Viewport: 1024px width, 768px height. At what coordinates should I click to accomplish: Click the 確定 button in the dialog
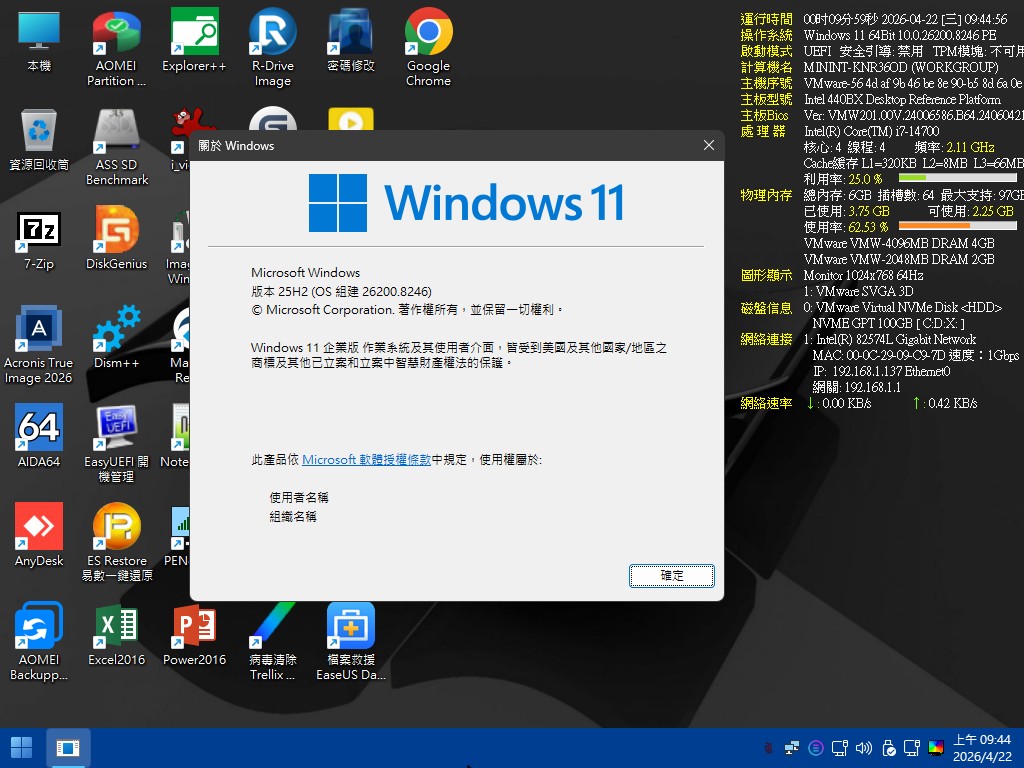click(x=672, y=575)
